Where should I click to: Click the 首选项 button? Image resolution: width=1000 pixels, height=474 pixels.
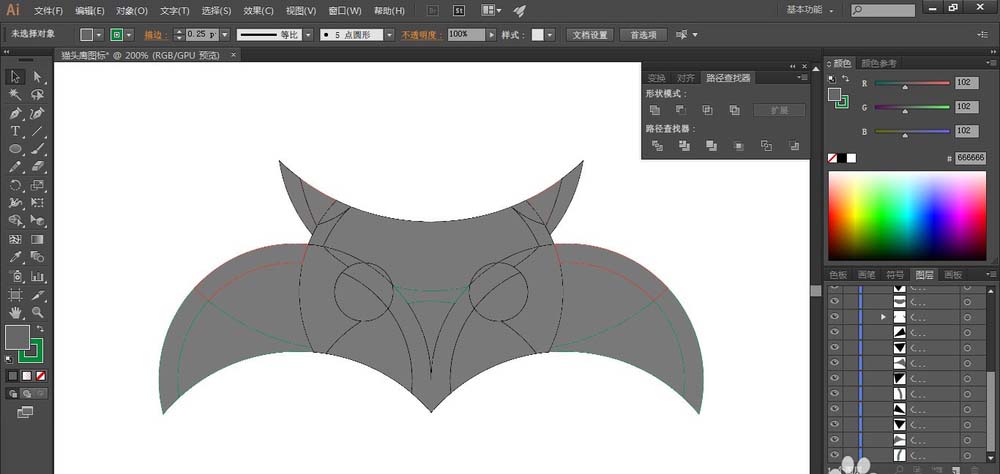point(641,34)
